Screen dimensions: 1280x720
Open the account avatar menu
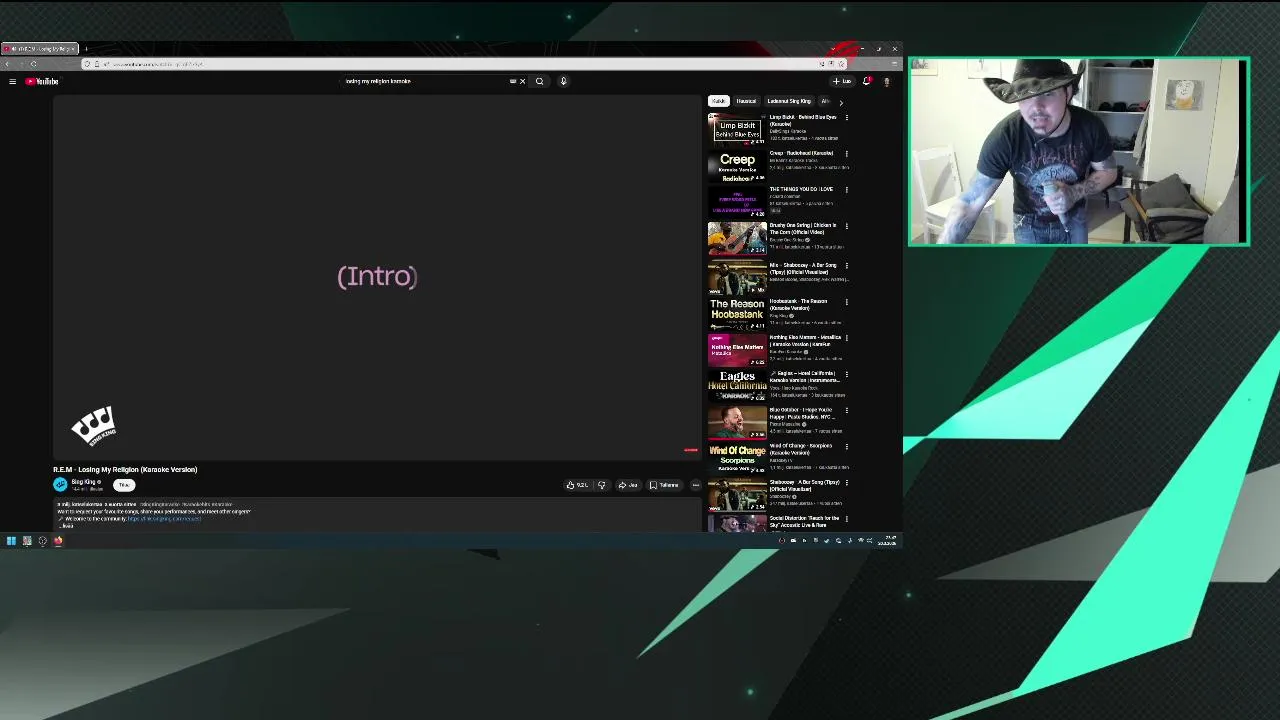click(x=886, y=81)
